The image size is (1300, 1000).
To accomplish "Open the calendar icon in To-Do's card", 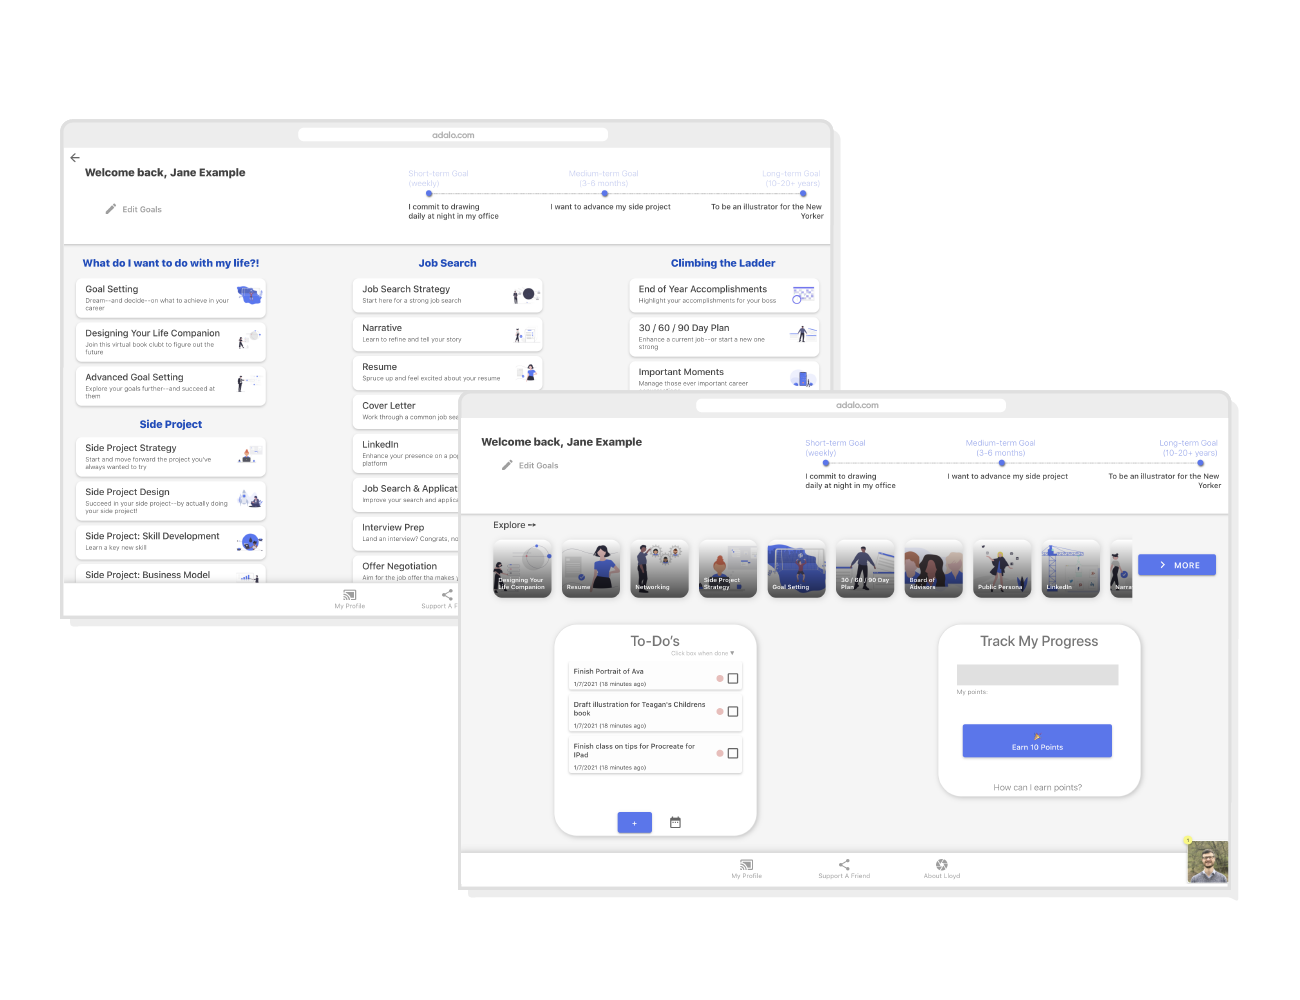I will 675,822.
